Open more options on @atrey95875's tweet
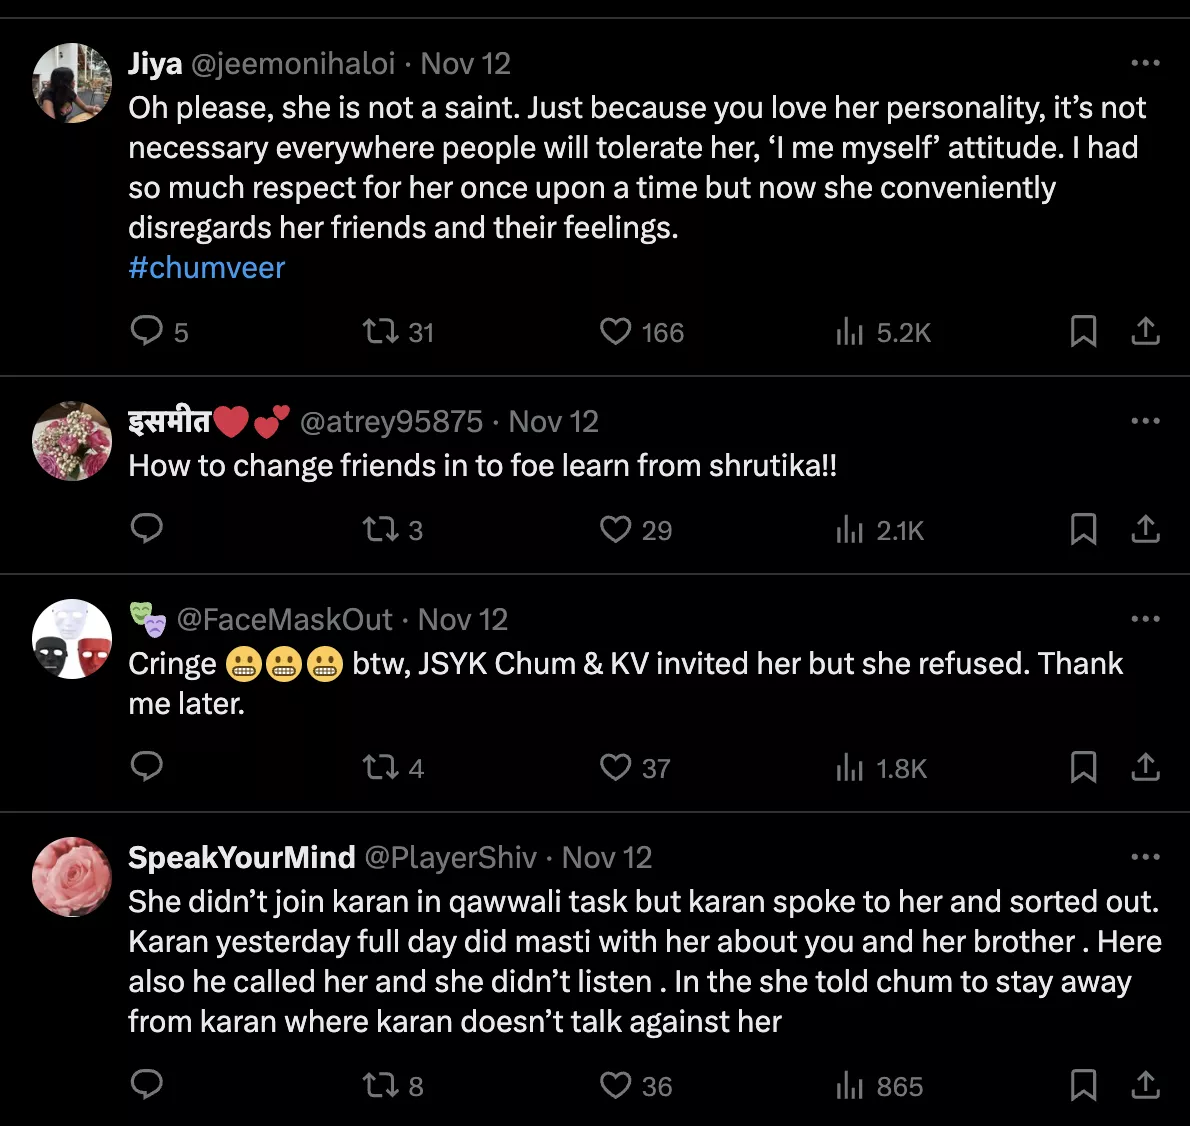 (1145, 421)
